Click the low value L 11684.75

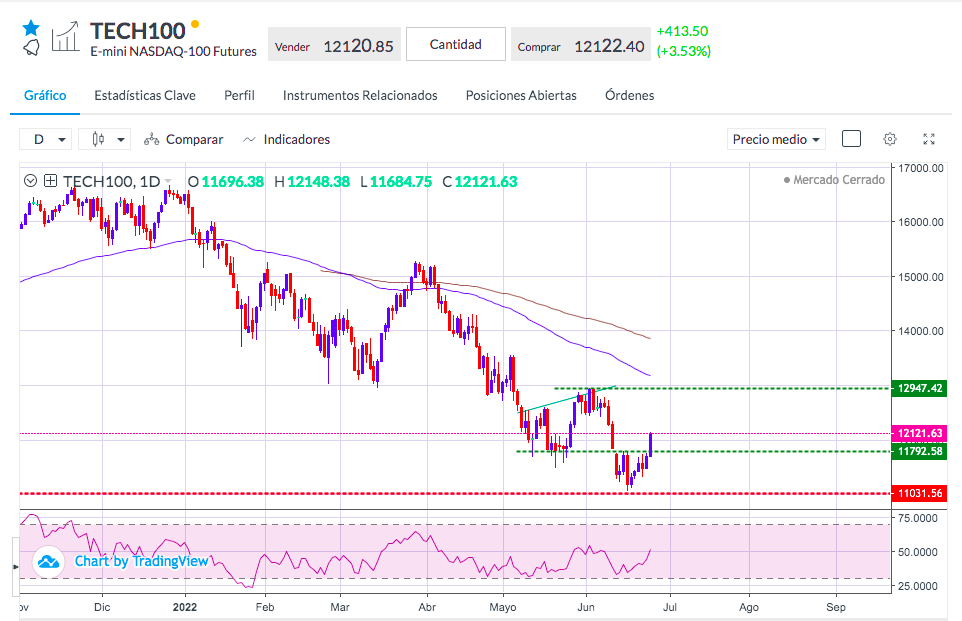tap(396, 182)
